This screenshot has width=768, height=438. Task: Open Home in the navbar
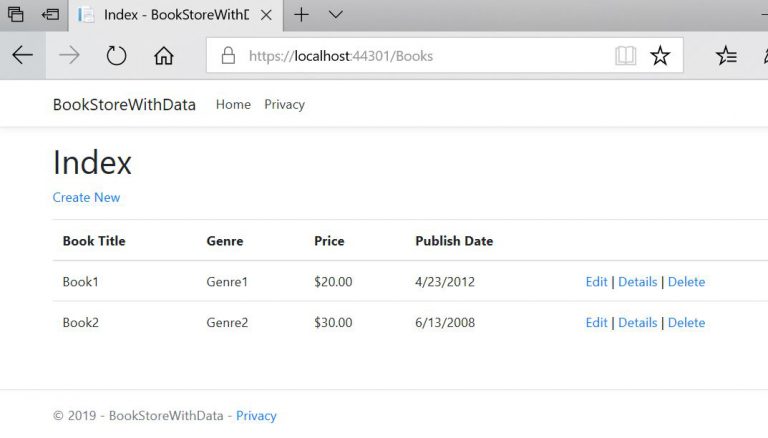pyautogui.click(x=233, y=104)
